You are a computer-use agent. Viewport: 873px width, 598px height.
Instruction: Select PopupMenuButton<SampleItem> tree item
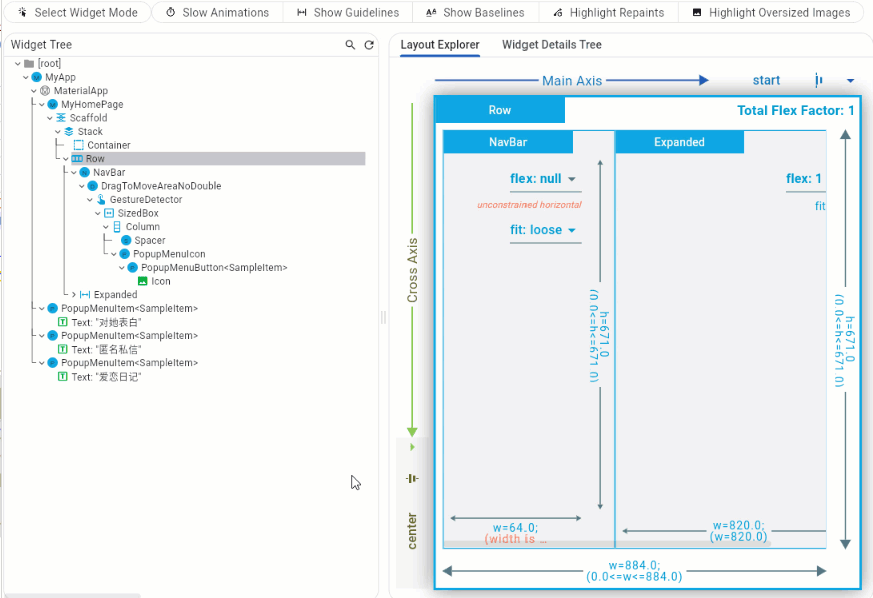pos(214,268)
